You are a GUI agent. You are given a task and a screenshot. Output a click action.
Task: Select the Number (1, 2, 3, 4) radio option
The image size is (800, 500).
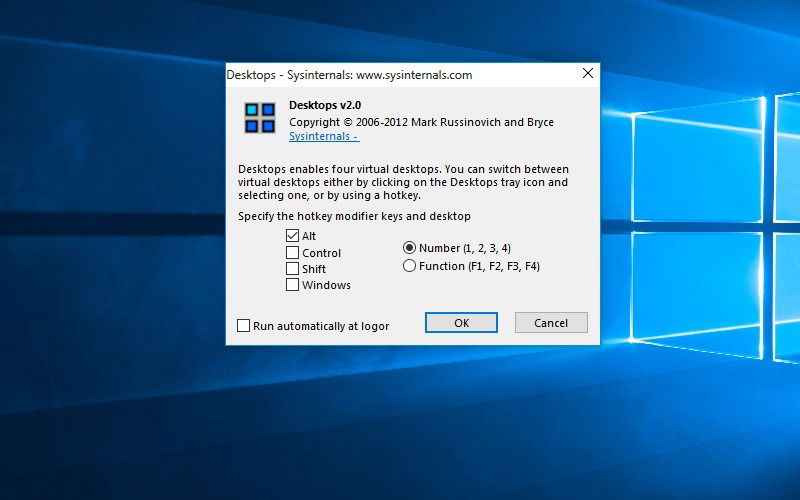click(409, 248)
